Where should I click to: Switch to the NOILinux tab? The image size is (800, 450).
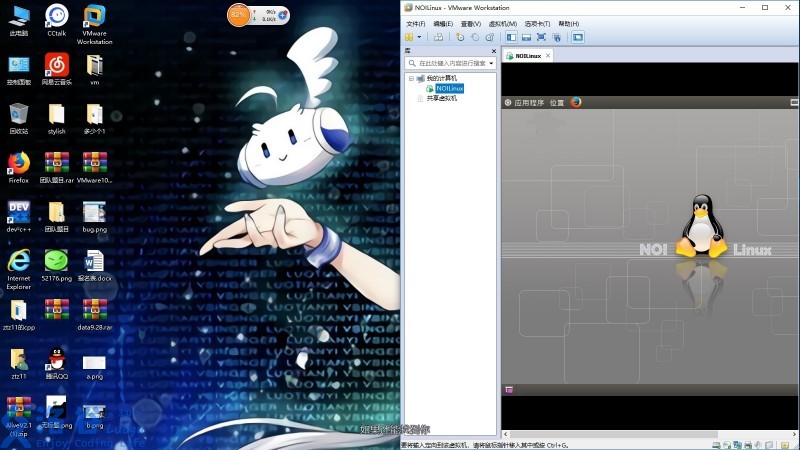pos(528,56)
